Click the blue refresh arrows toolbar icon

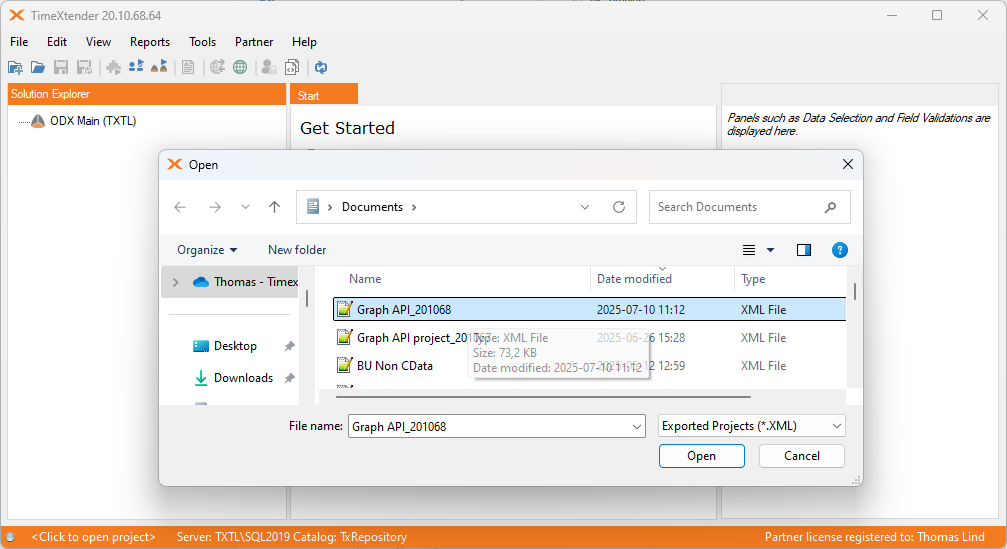click(321, 67)
